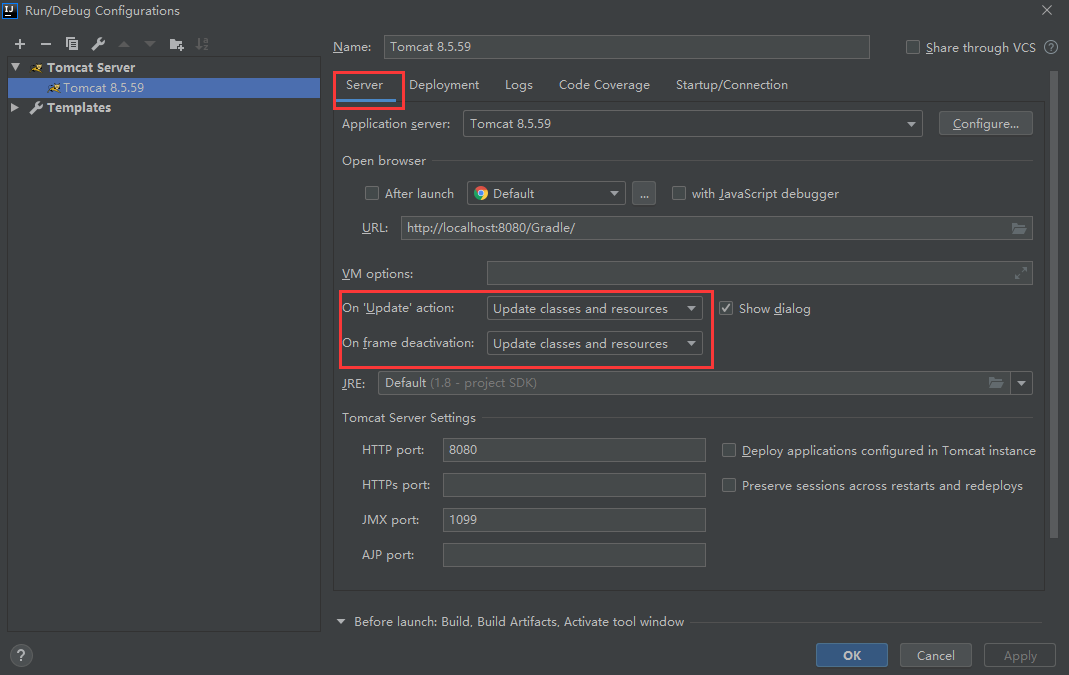Browse for JRE folder icon
The width and height of the screenshot is (1069, 675).
point(996,383)
